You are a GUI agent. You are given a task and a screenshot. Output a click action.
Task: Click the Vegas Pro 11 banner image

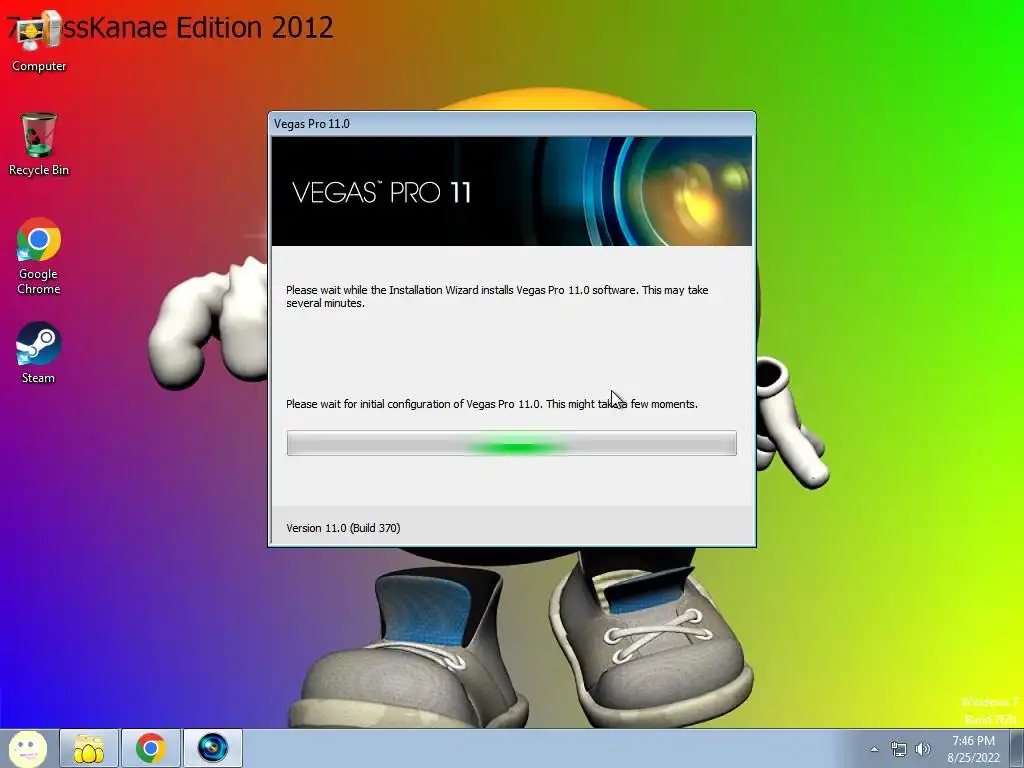point(511,191)
